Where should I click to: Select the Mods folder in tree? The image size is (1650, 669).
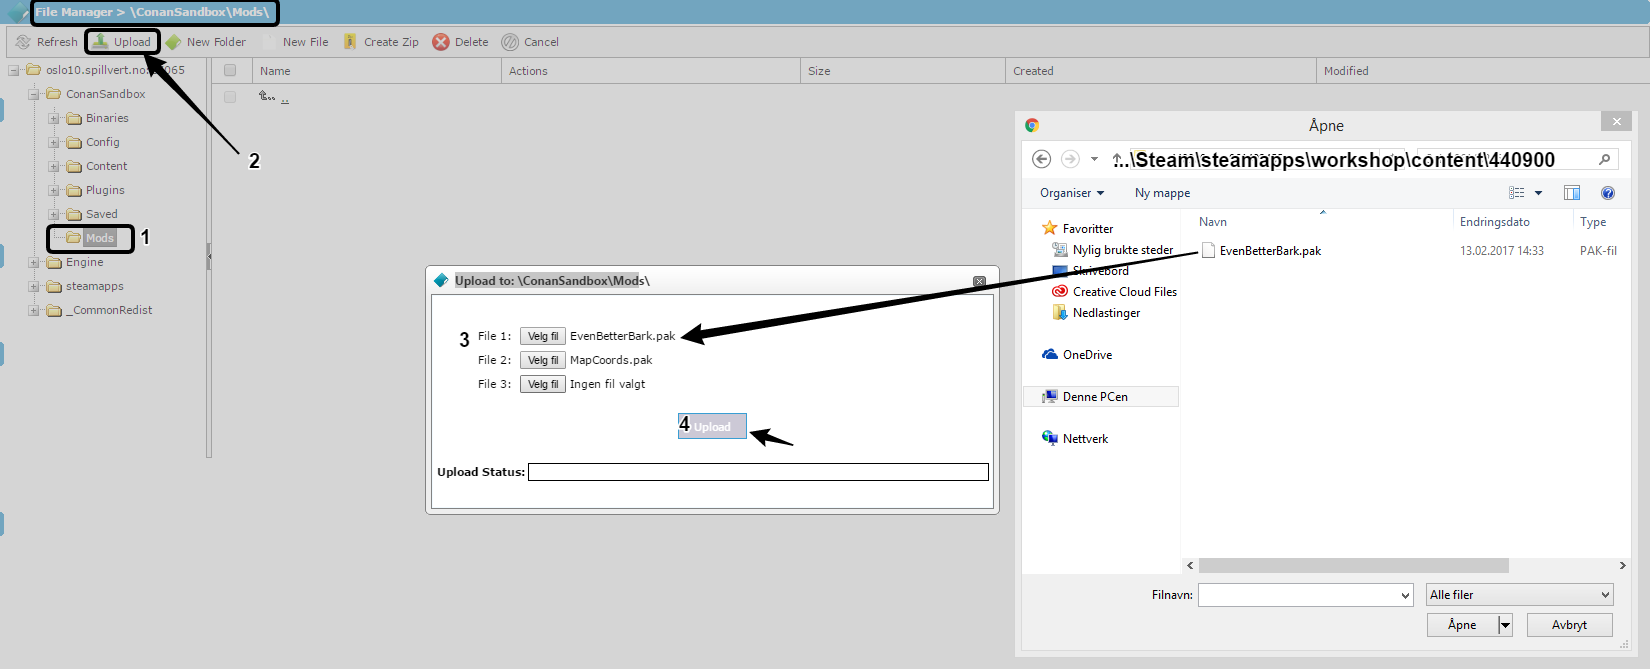coord(99,238)
